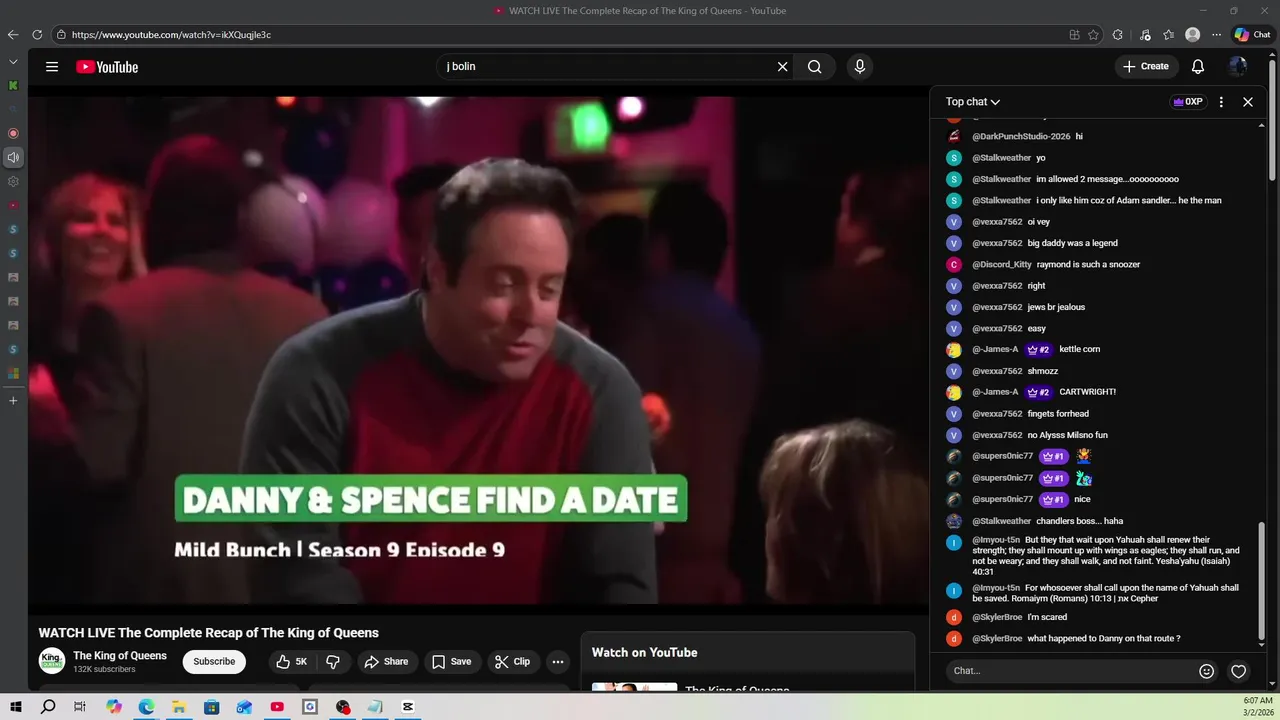Click the '132K subscribers' text
Screen dimensions: 1280x720
[104, 670]
